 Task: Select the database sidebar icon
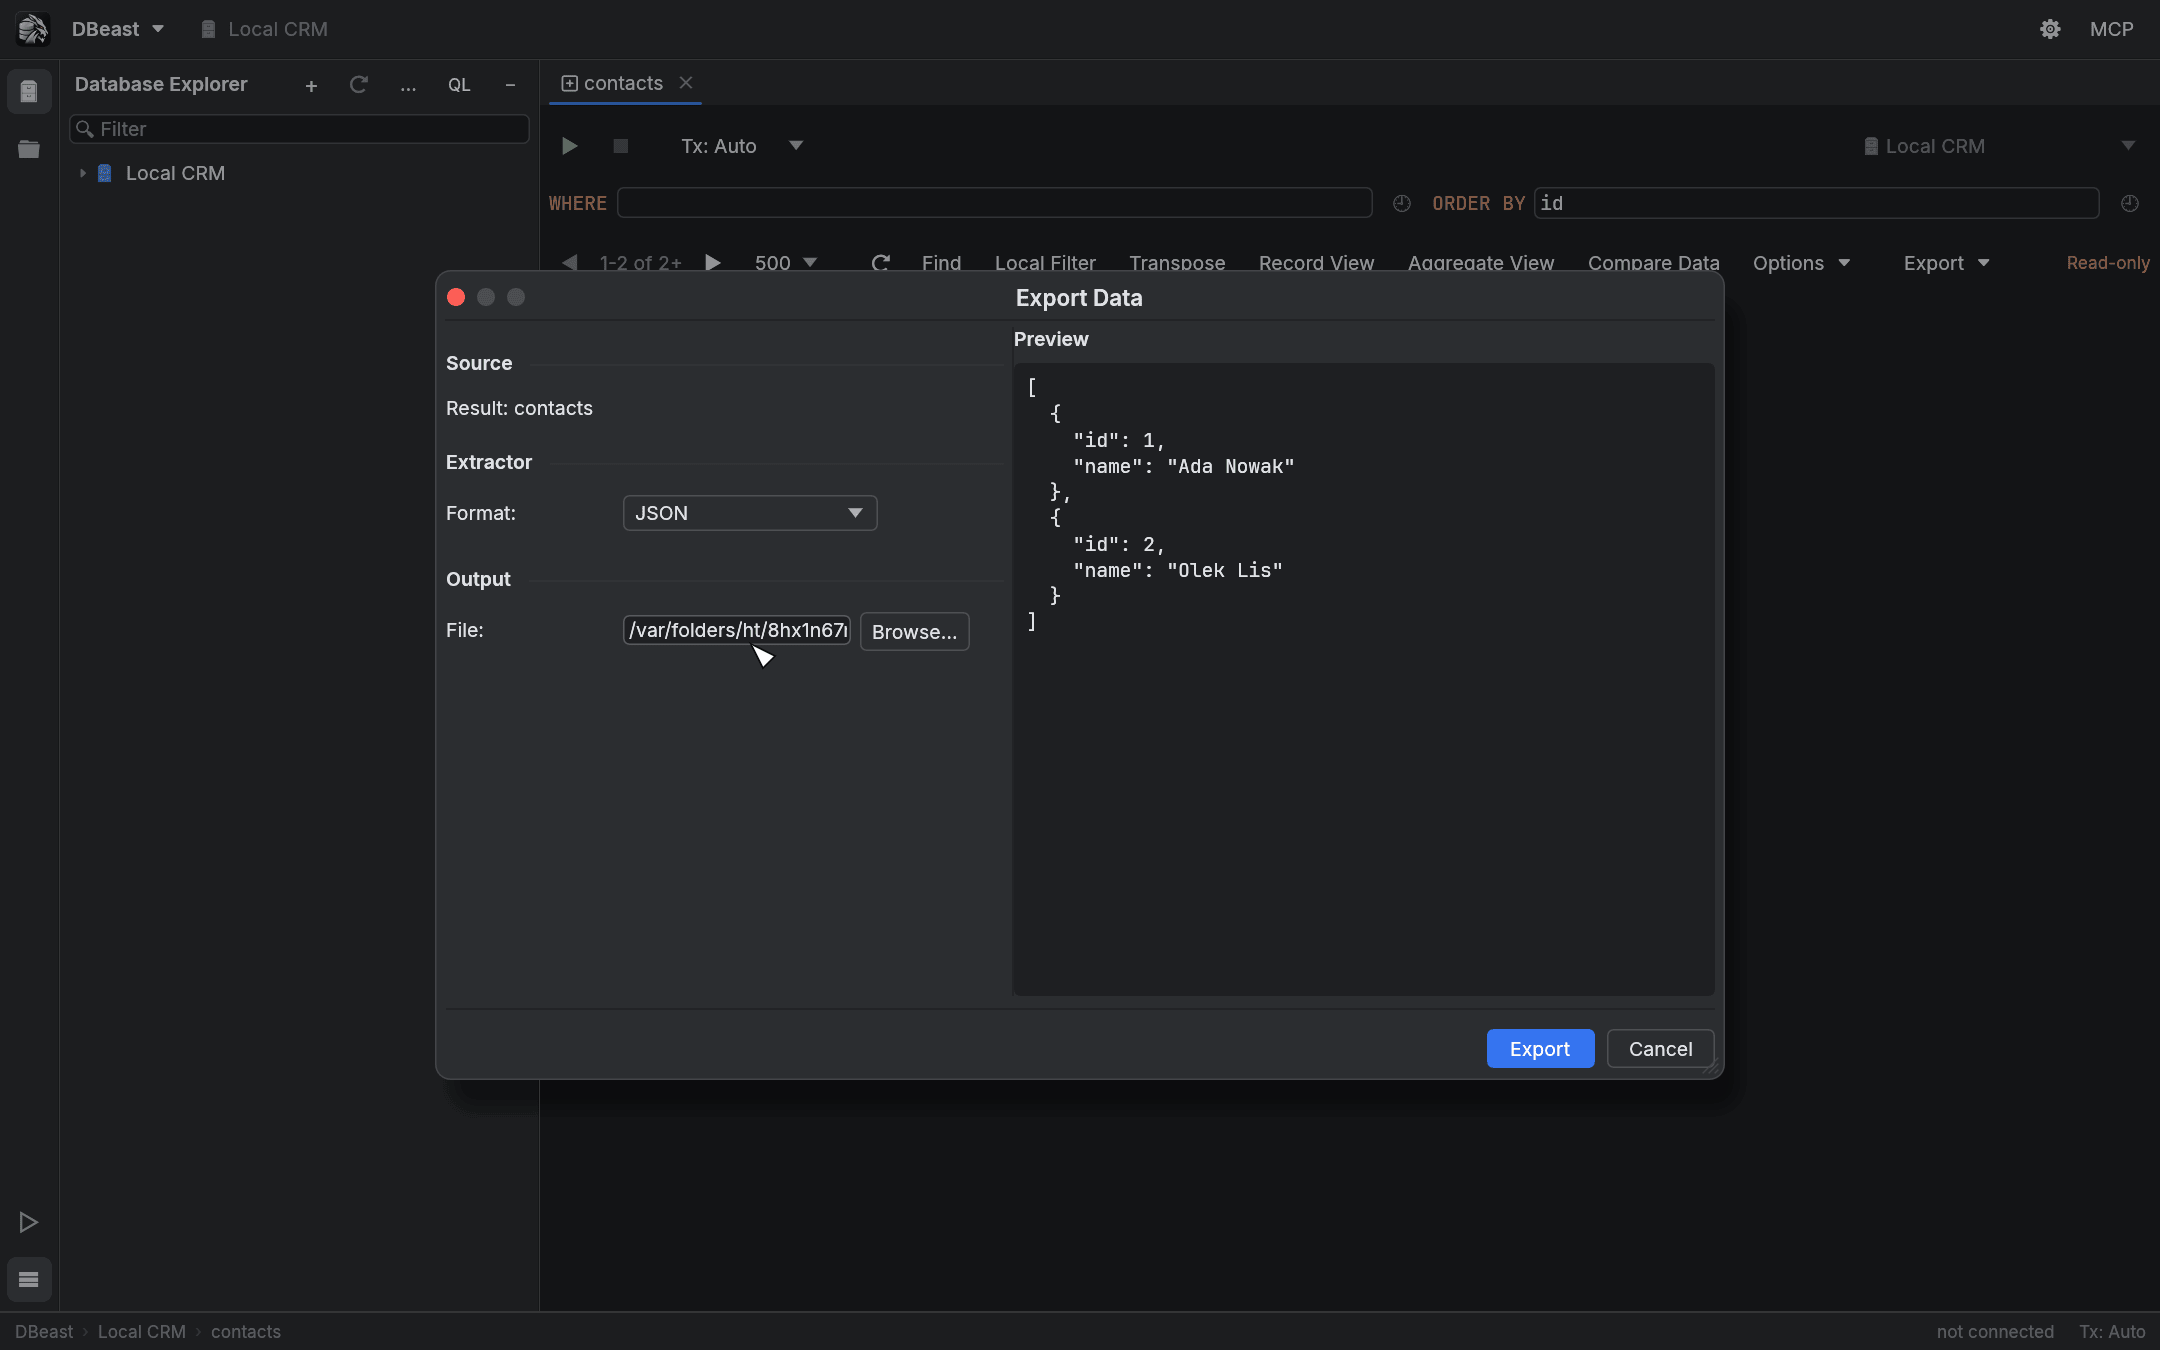point(29,92)
